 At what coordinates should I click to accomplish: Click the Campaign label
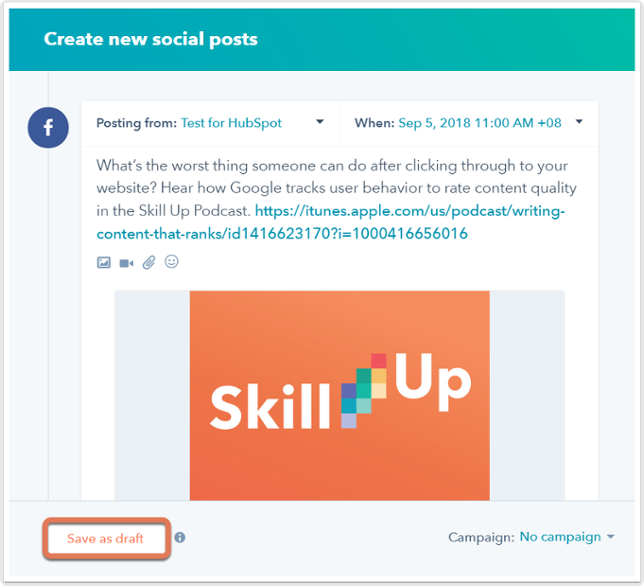tap(481, 538)
